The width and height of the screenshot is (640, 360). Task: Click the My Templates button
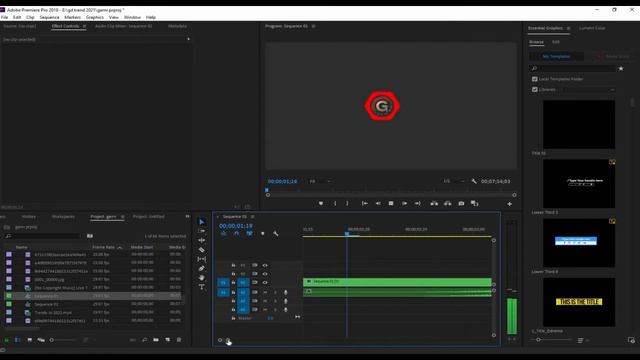(556, 56)
